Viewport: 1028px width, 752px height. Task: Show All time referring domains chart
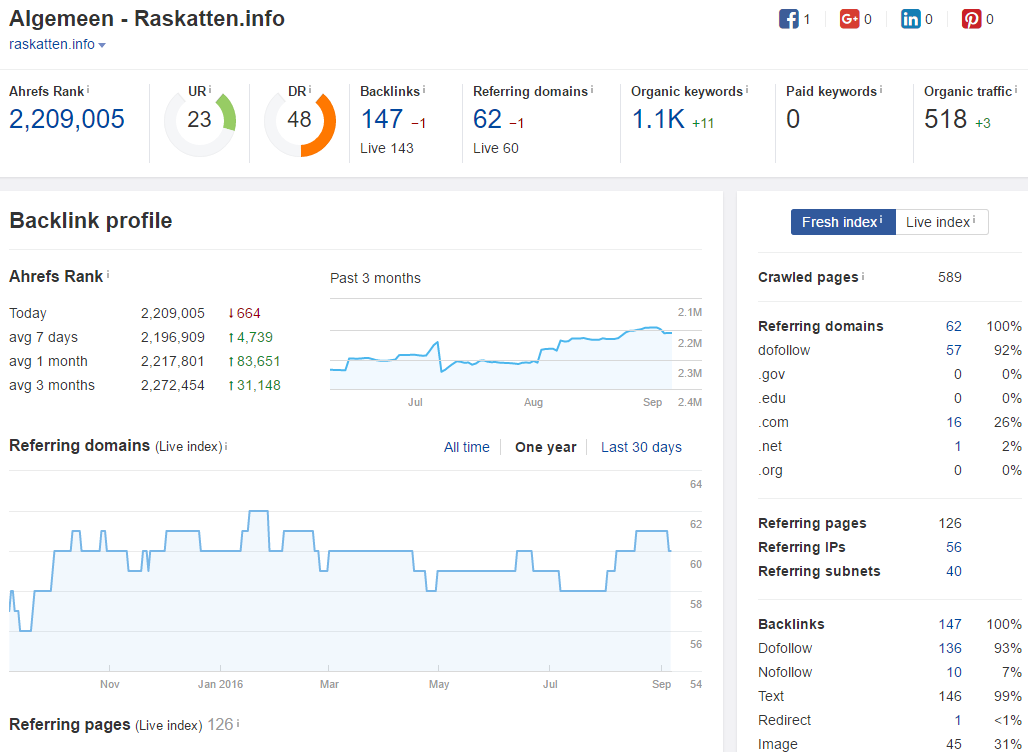point(467,447)
